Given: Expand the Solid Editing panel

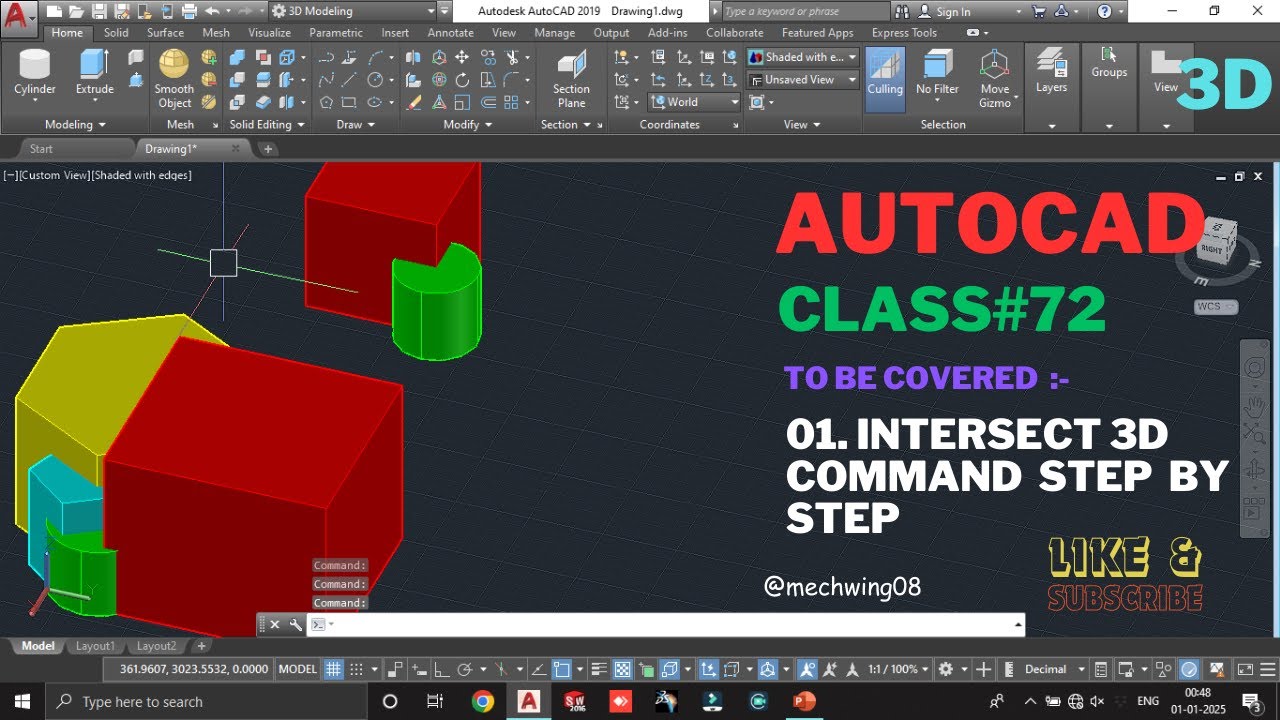Looking at the screenshot, I should click(x=266, y=124).
